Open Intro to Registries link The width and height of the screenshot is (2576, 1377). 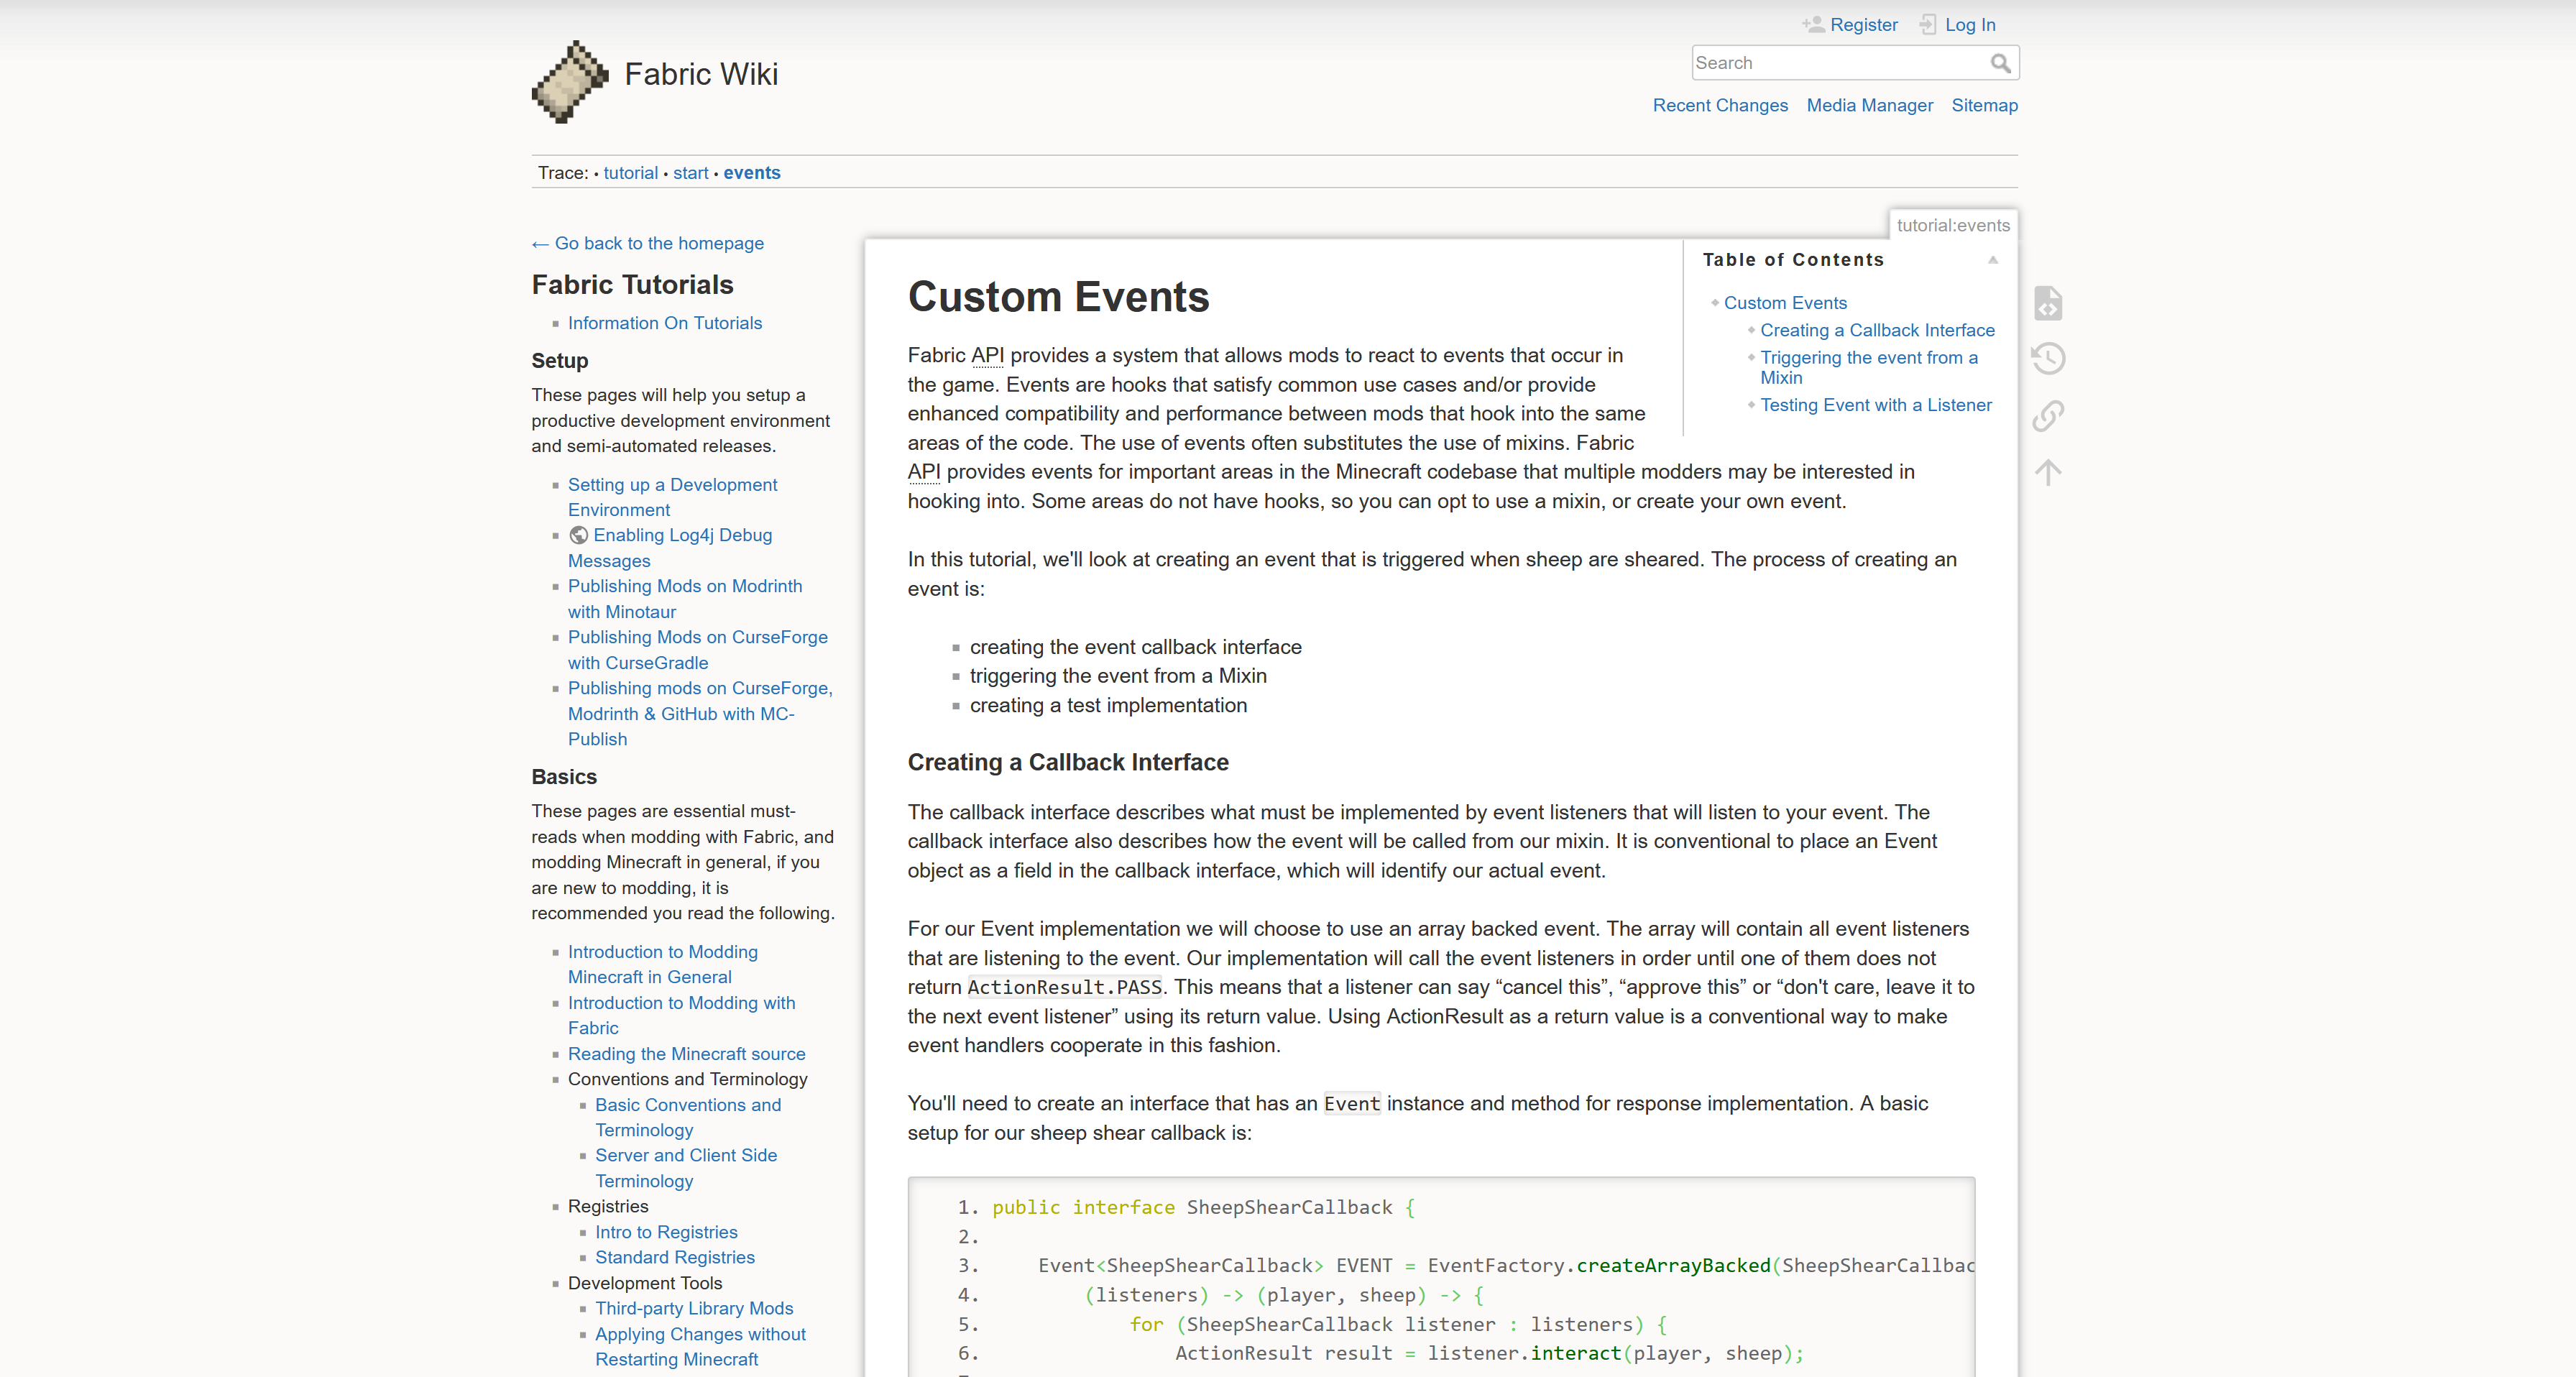pos(666,1232)
